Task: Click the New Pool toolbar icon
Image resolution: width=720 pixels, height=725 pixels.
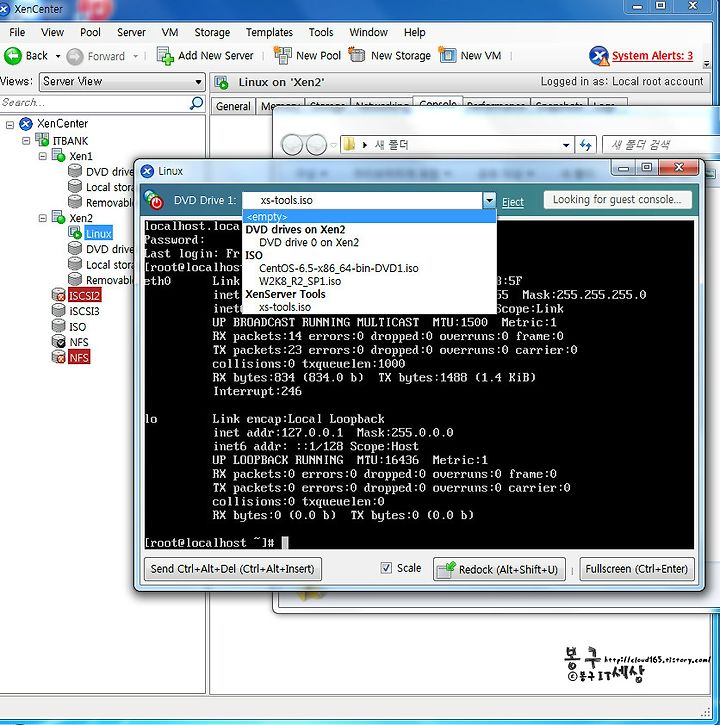Action: point(283,55)
